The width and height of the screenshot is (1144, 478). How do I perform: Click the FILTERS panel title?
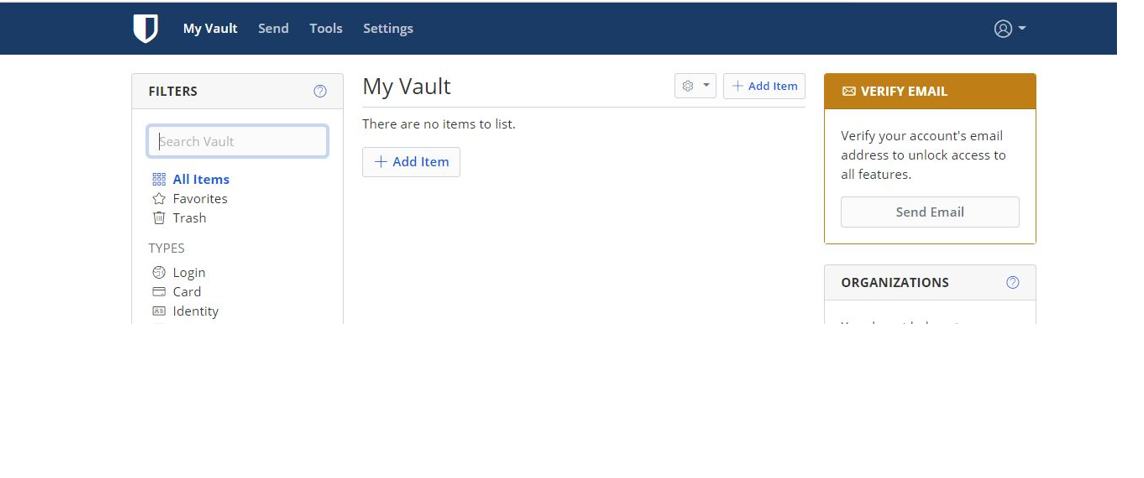(173, 91)
